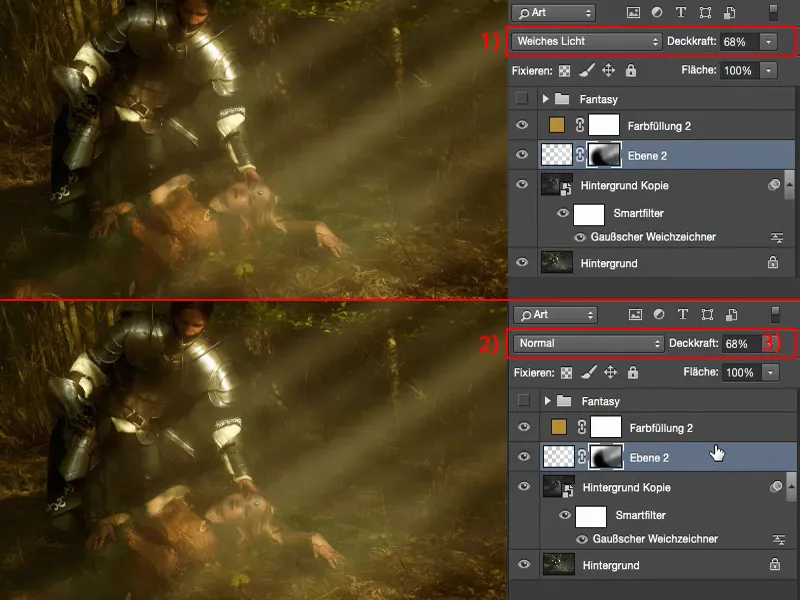Click Farbfüllung 2 mask thumbnail in Normal panel

coord(606,427)
